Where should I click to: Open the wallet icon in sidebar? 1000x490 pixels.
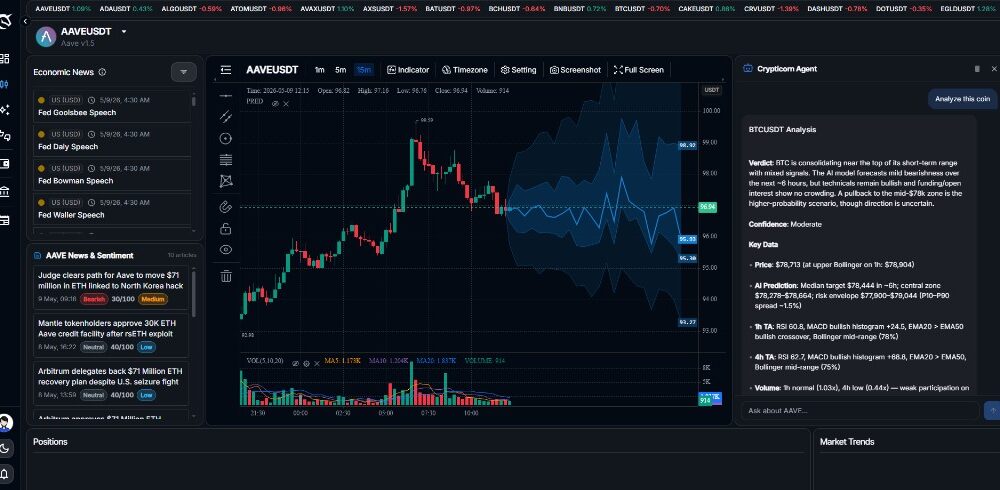4,163
